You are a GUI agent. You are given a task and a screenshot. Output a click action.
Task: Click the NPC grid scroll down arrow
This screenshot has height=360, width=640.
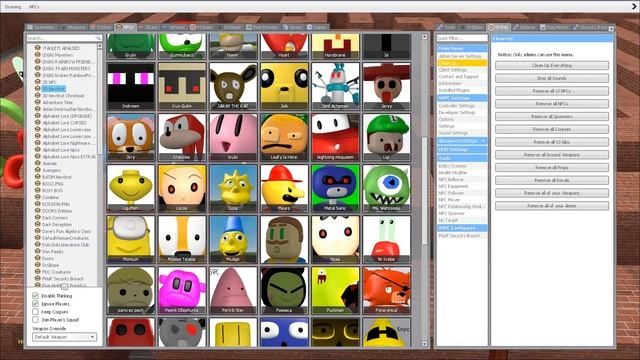(424, 344)
